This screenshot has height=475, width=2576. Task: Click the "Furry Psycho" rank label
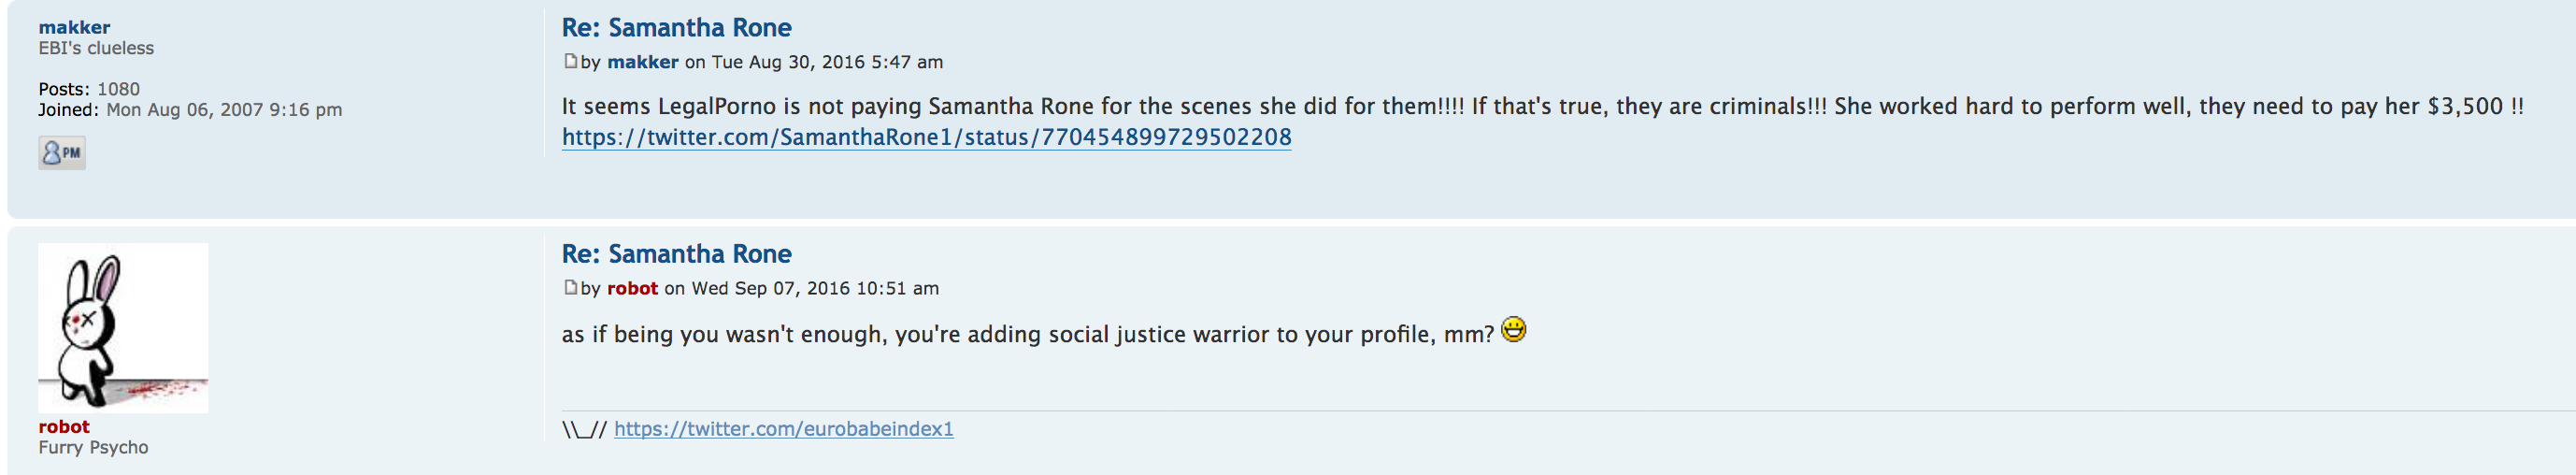[93, 447]
